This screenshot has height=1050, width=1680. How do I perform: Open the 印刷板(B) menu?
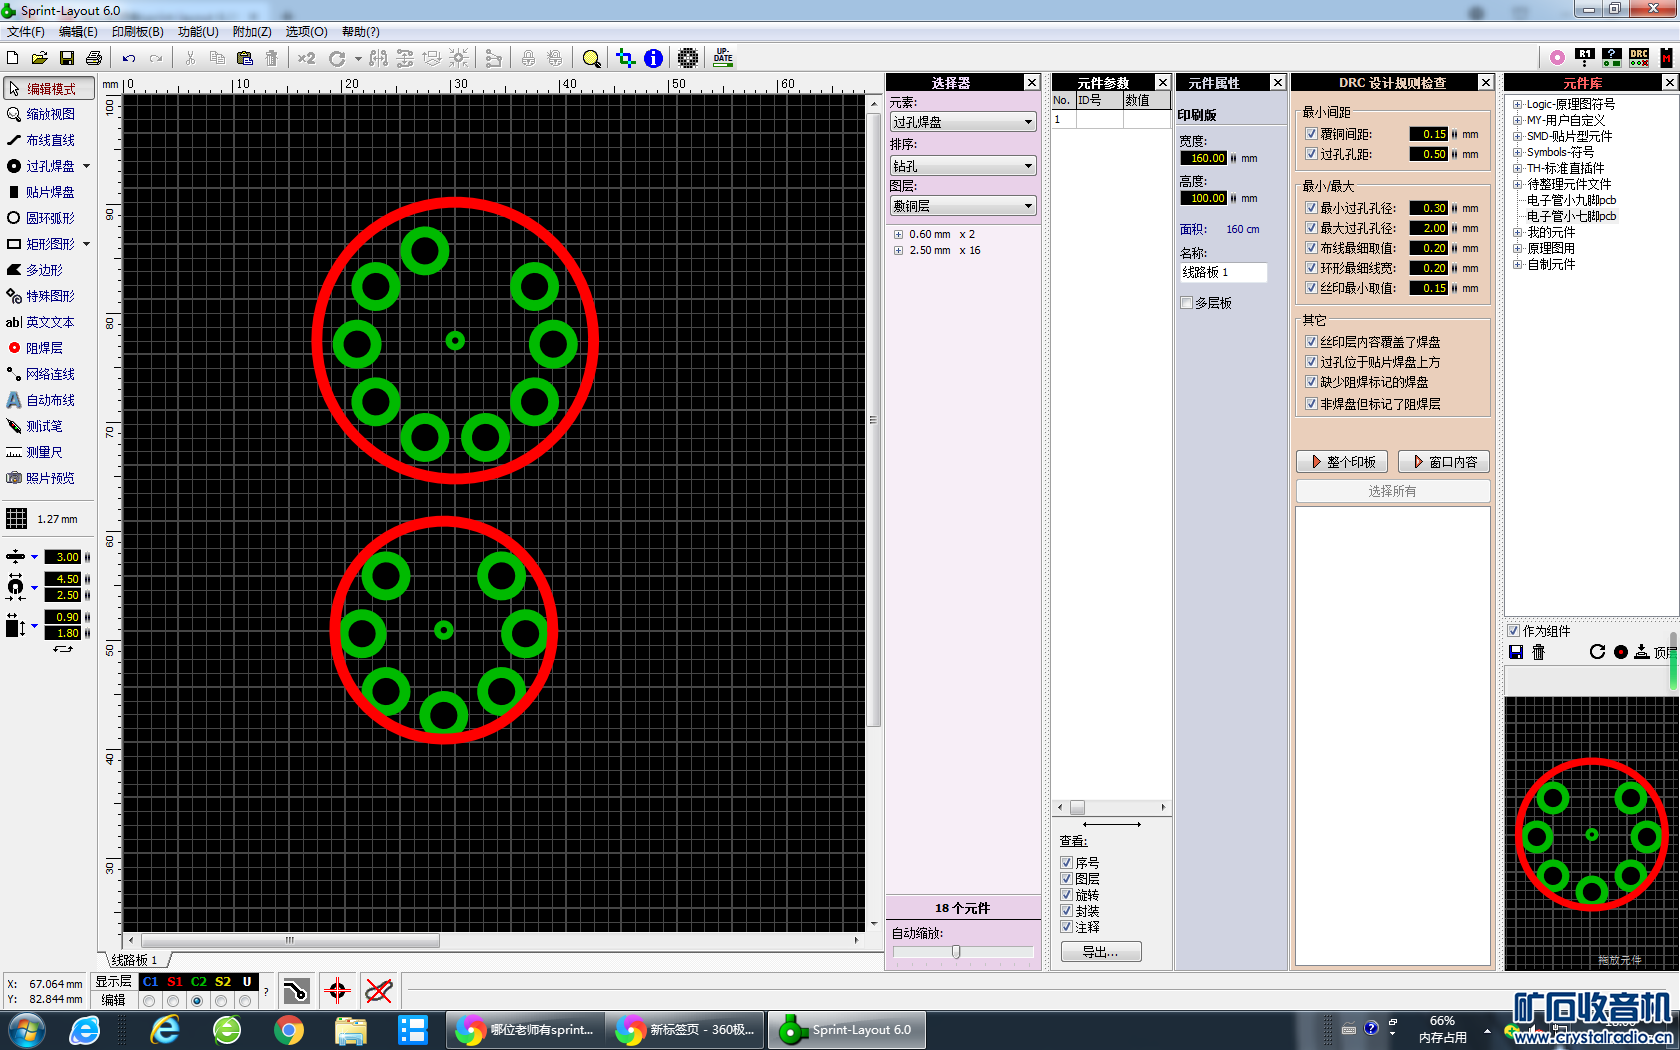point(137,32)
